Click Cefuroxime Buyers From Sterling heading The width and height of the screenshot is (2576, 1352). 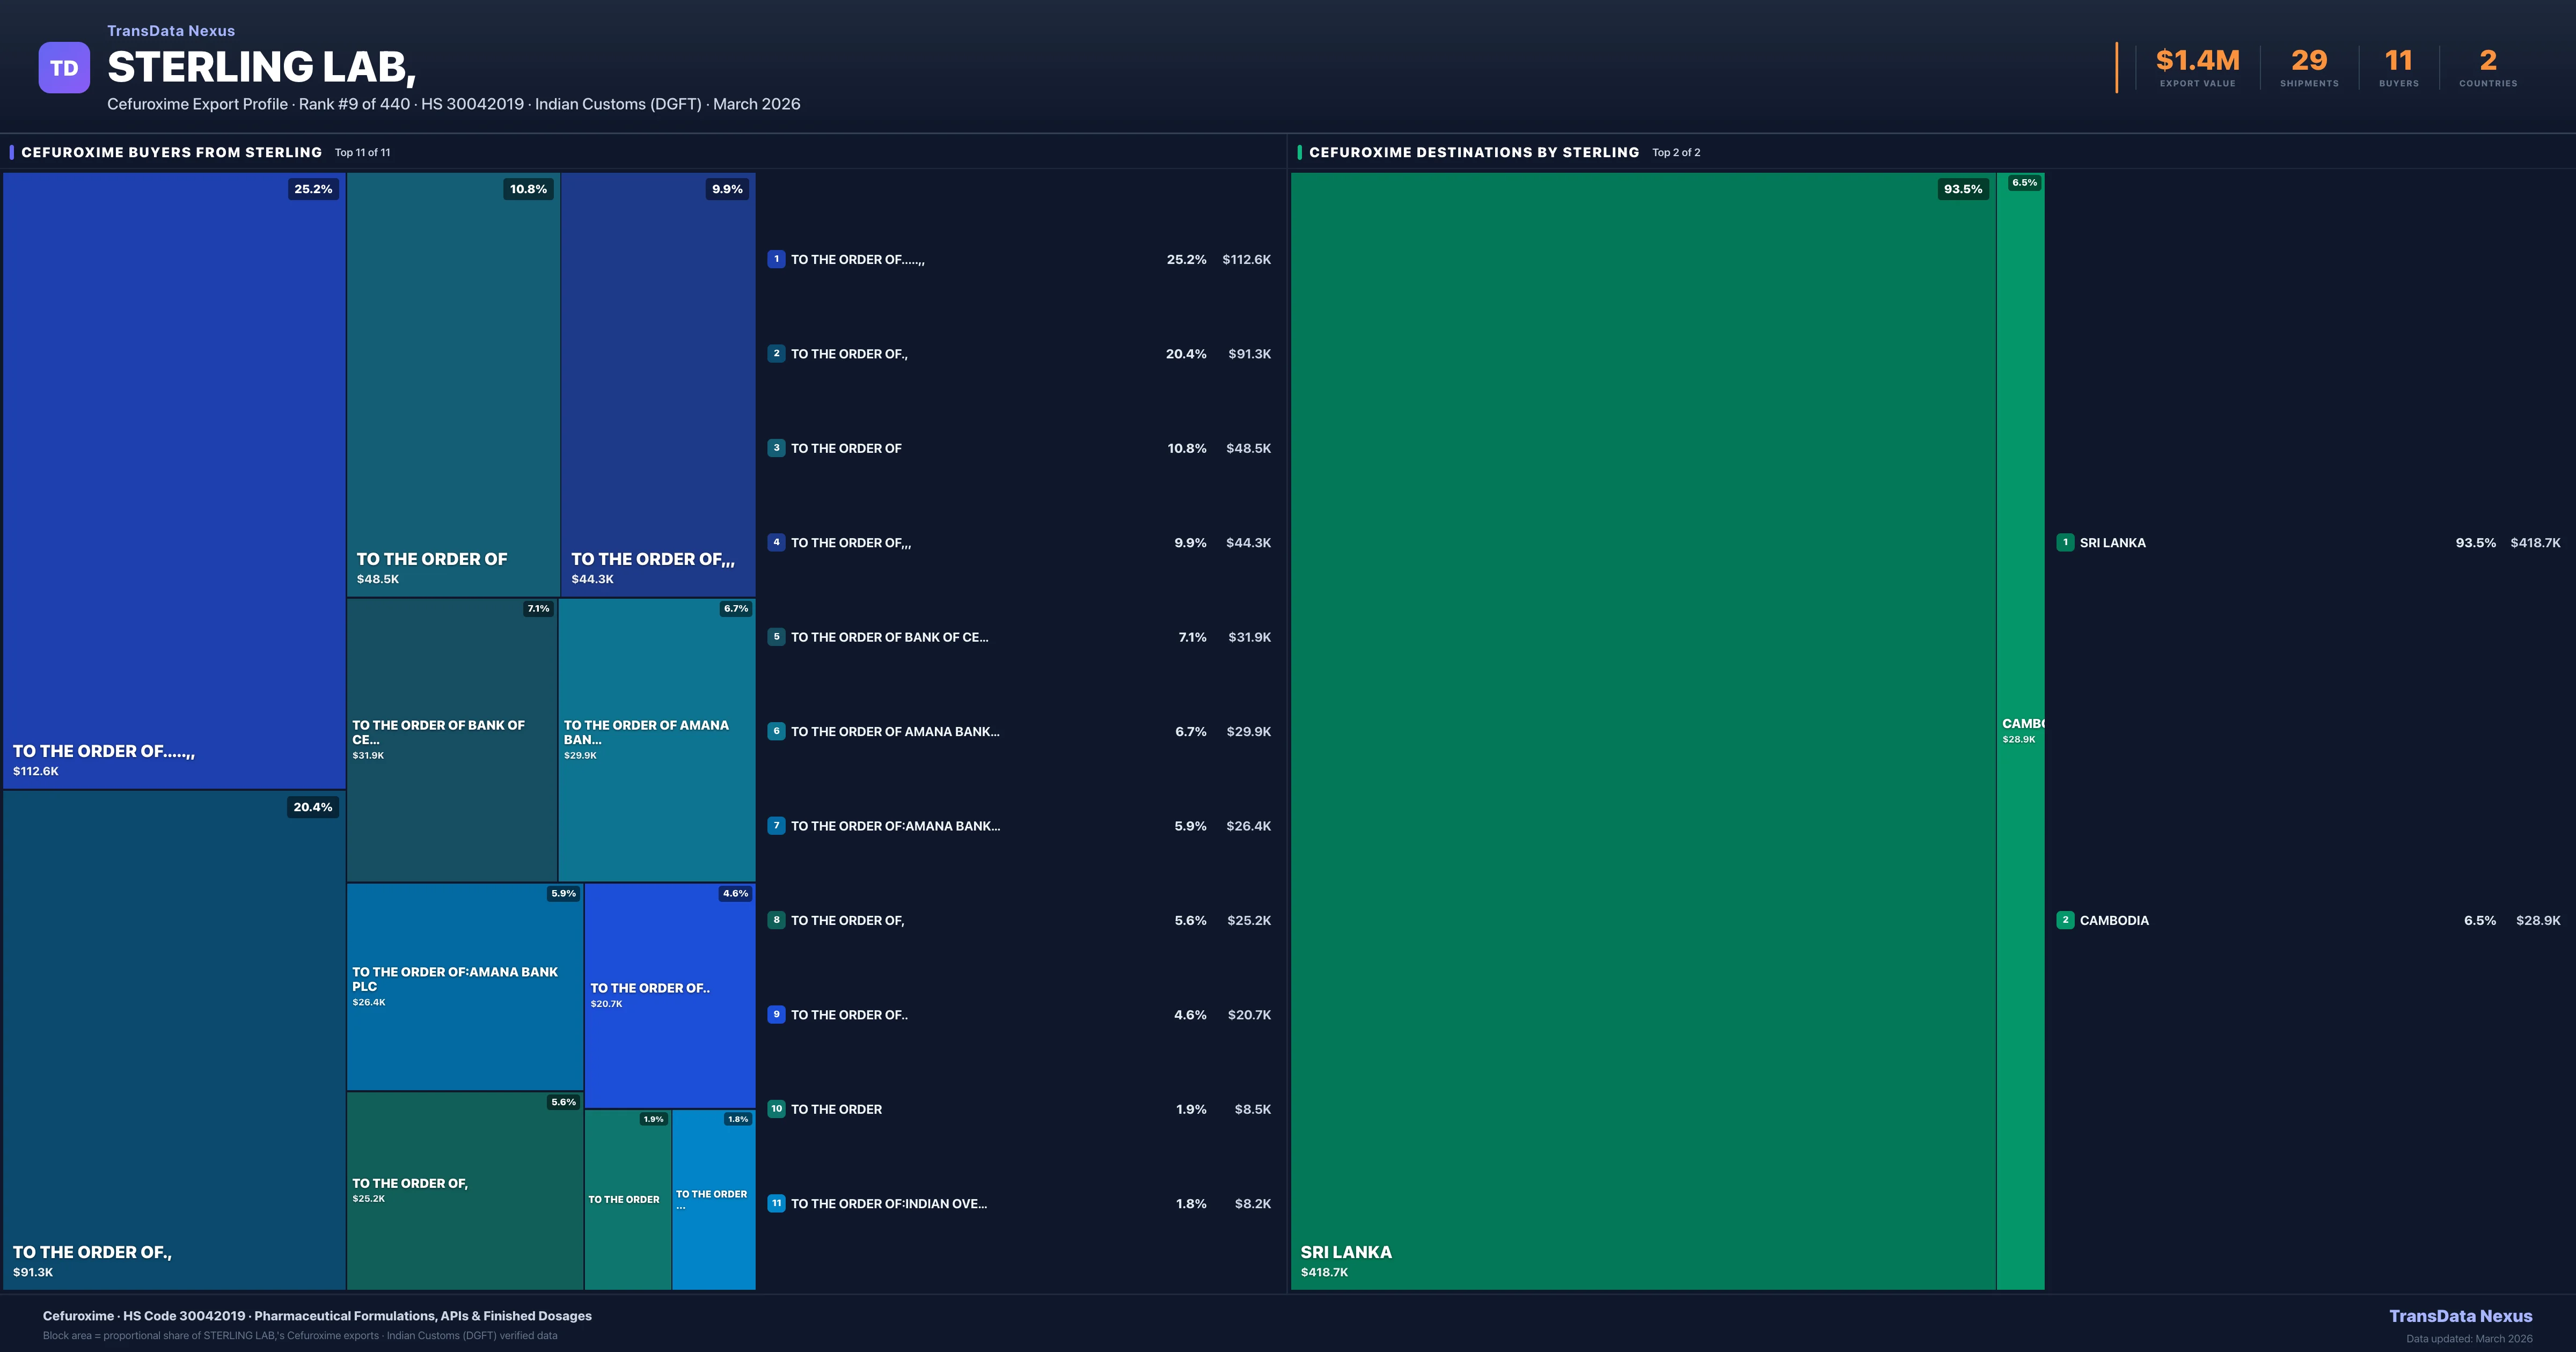171,152
